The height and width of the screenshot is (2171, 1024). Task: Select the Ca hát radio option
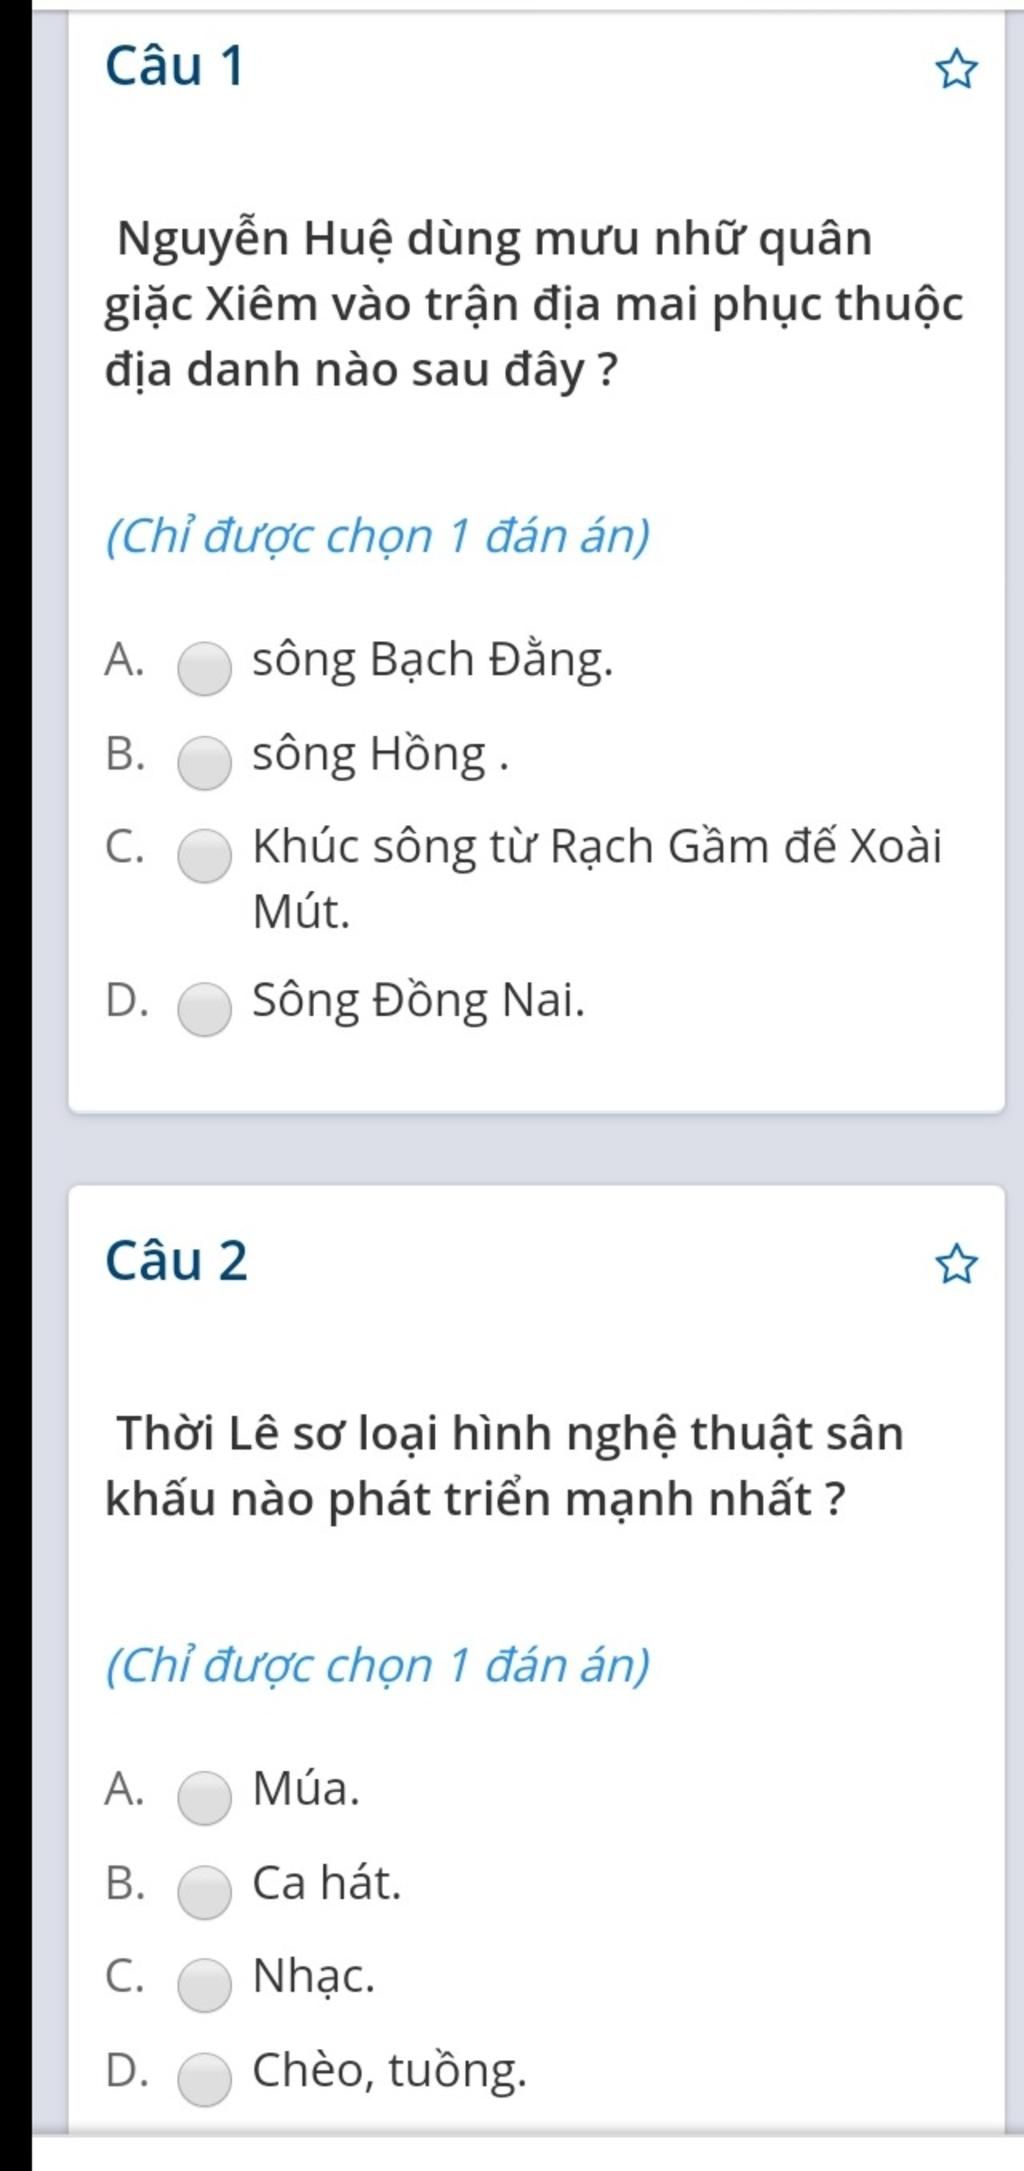[205, 1892]
